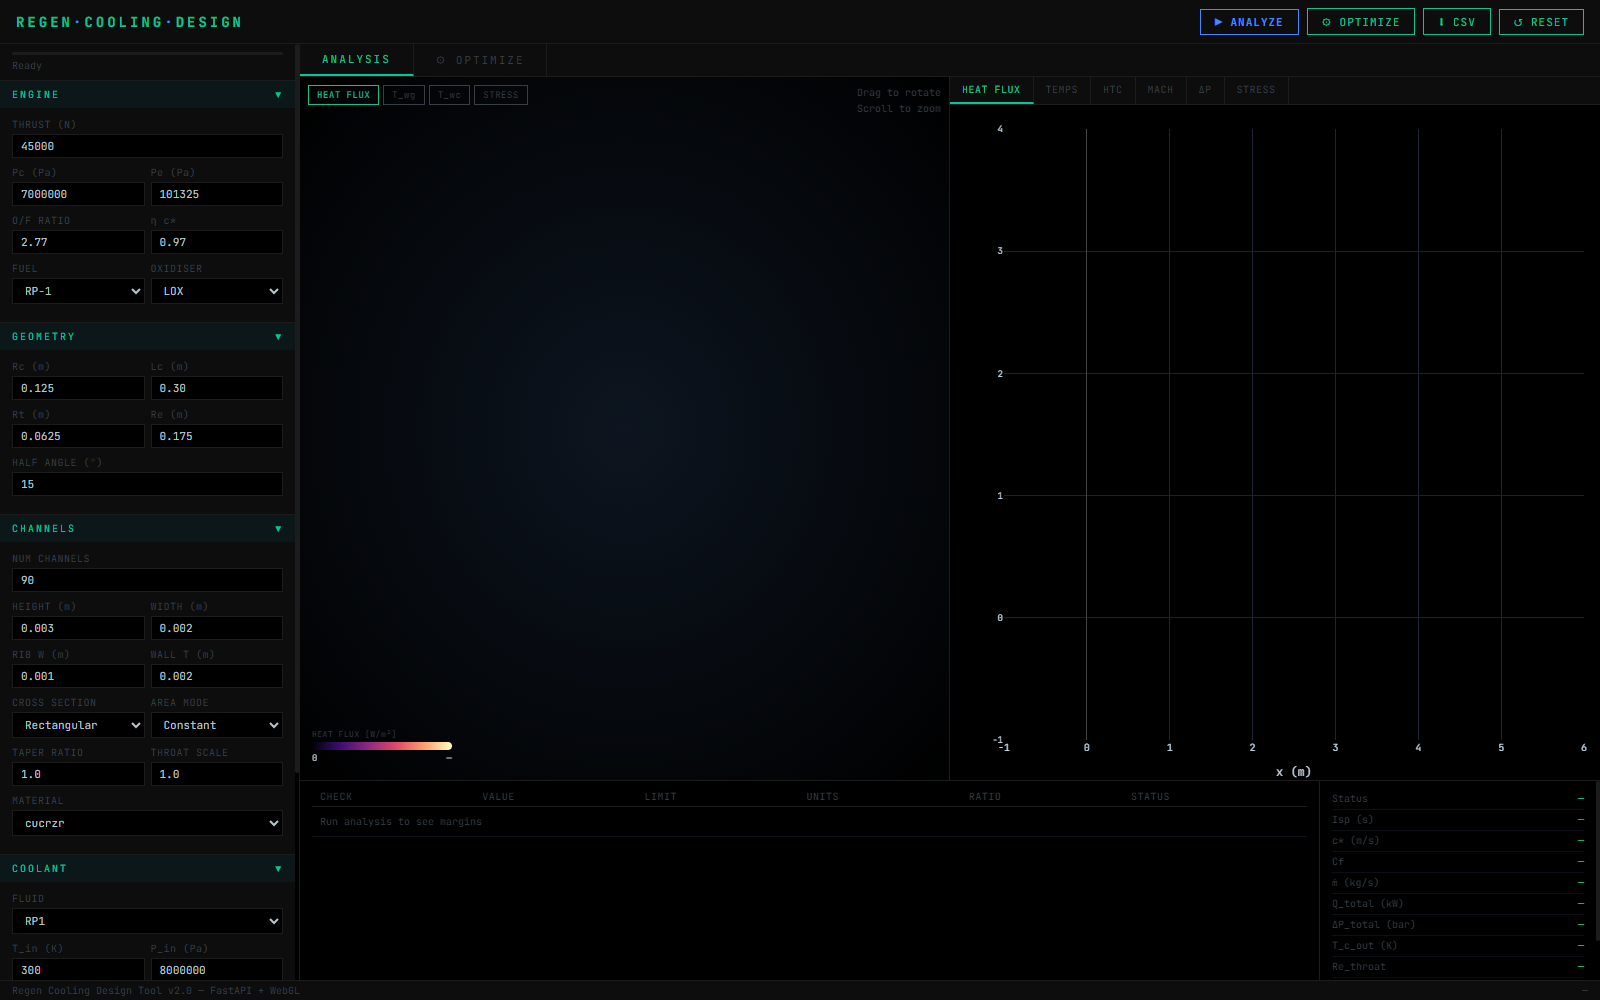
Task: Open the HTC chart tab
Action: [x=1113, y=90]
